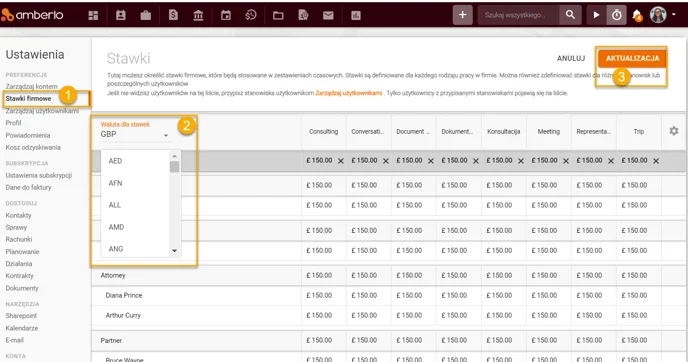Image resolution: width=688 pixels, height=362 pixels.
Task: Choose ANG from currency list
Action: point(135,249)
